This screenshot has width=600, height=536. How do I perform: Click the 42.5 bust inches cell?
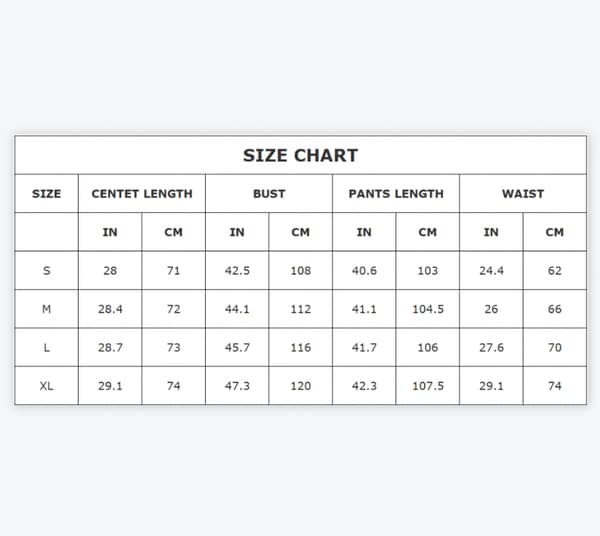[237, 270]
